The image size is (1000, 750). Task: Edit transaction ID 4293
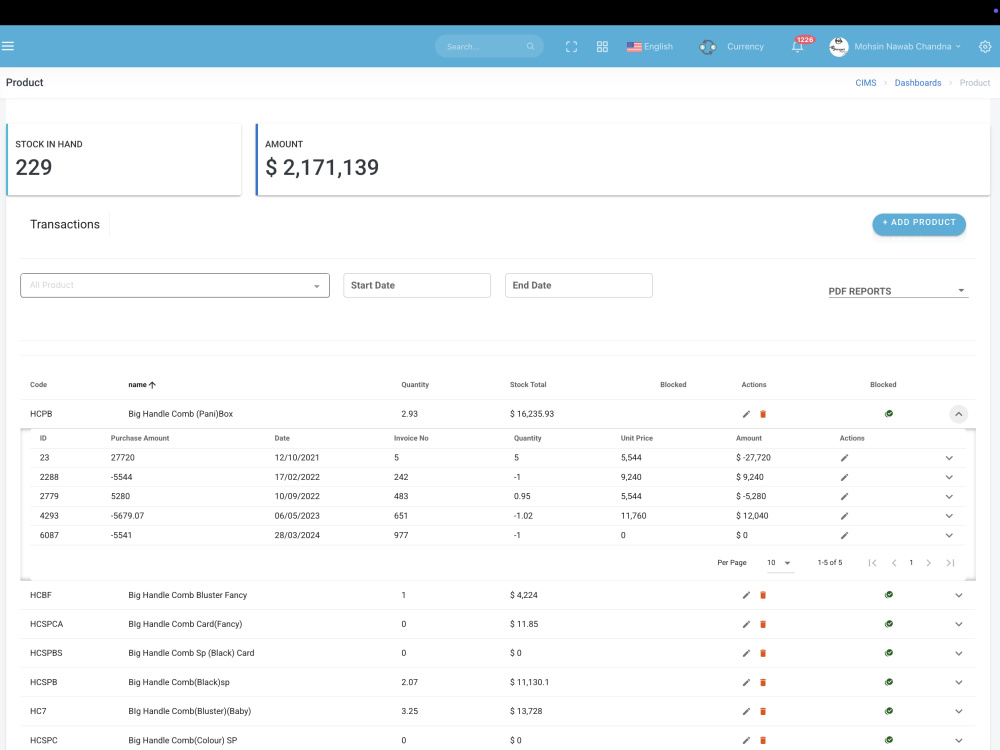pos(844,516)
